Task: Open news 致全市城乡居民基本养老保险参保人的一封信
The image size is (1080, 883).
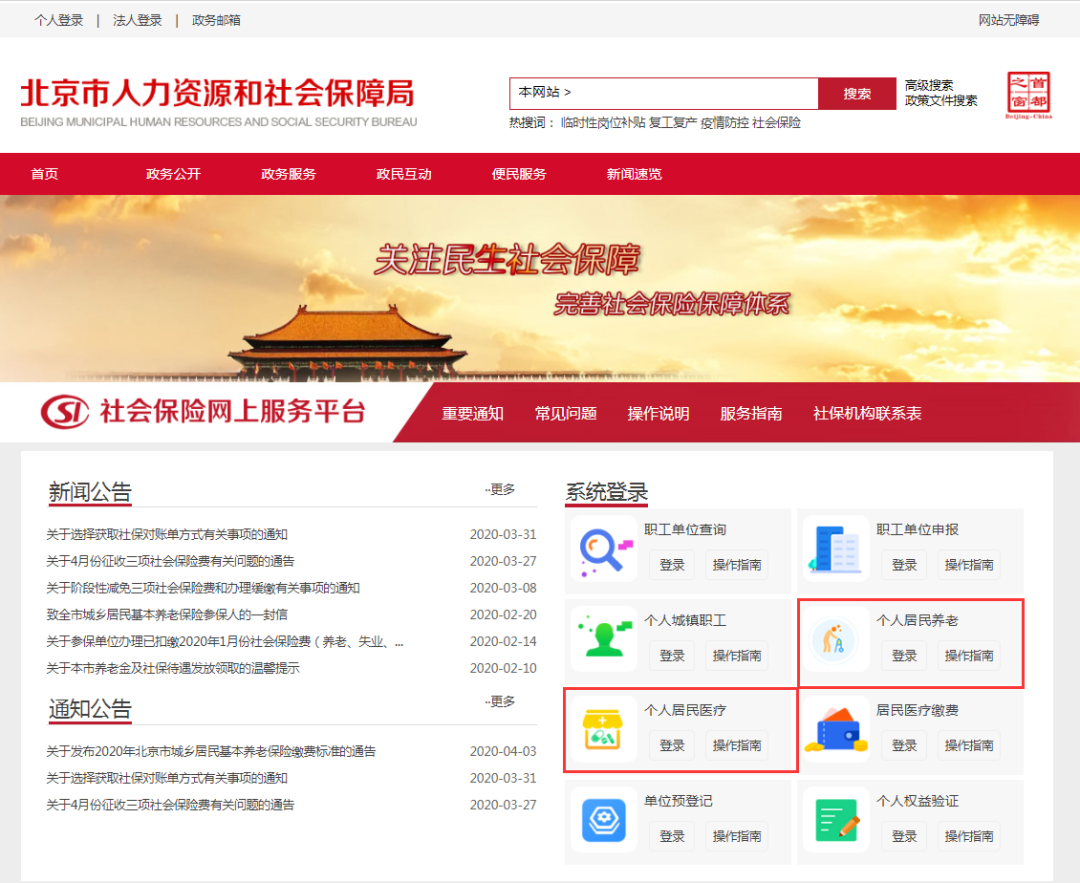Action: click(167, 614)
